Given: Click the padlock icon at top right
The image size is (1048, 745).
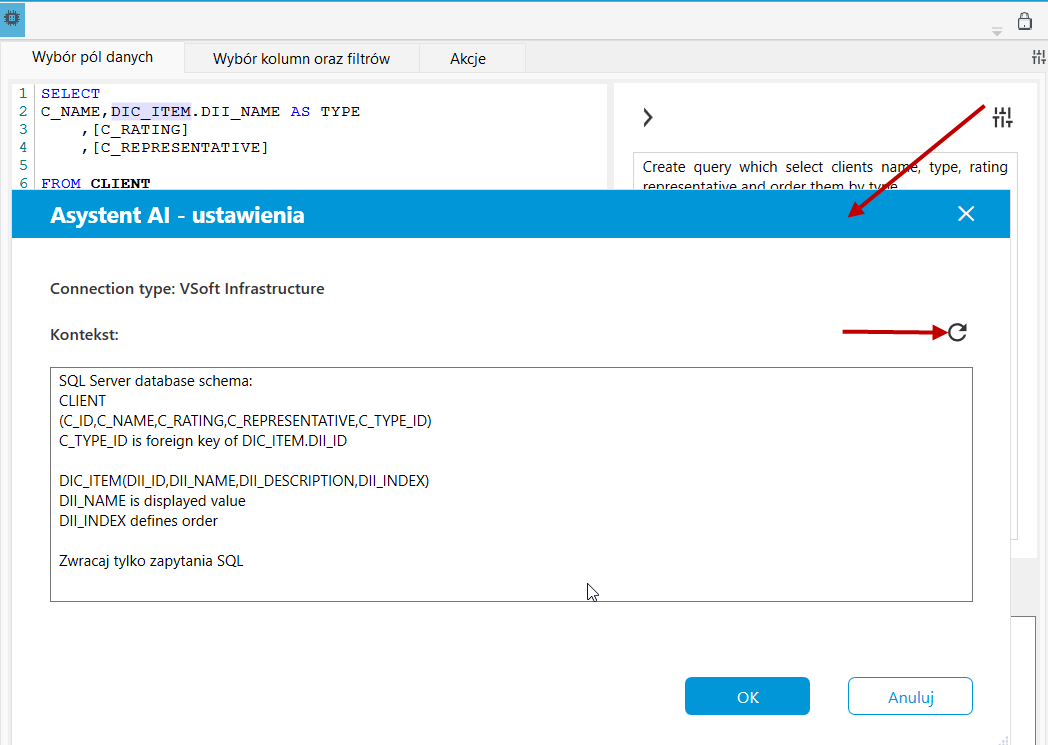Looking at the screenshot, I should pyautogui.click(x=1024, y=21).
